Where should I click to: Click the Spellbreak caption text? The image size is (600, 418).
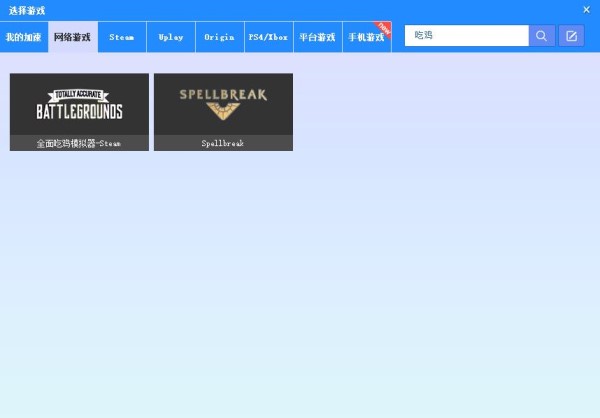pos(223,143)
